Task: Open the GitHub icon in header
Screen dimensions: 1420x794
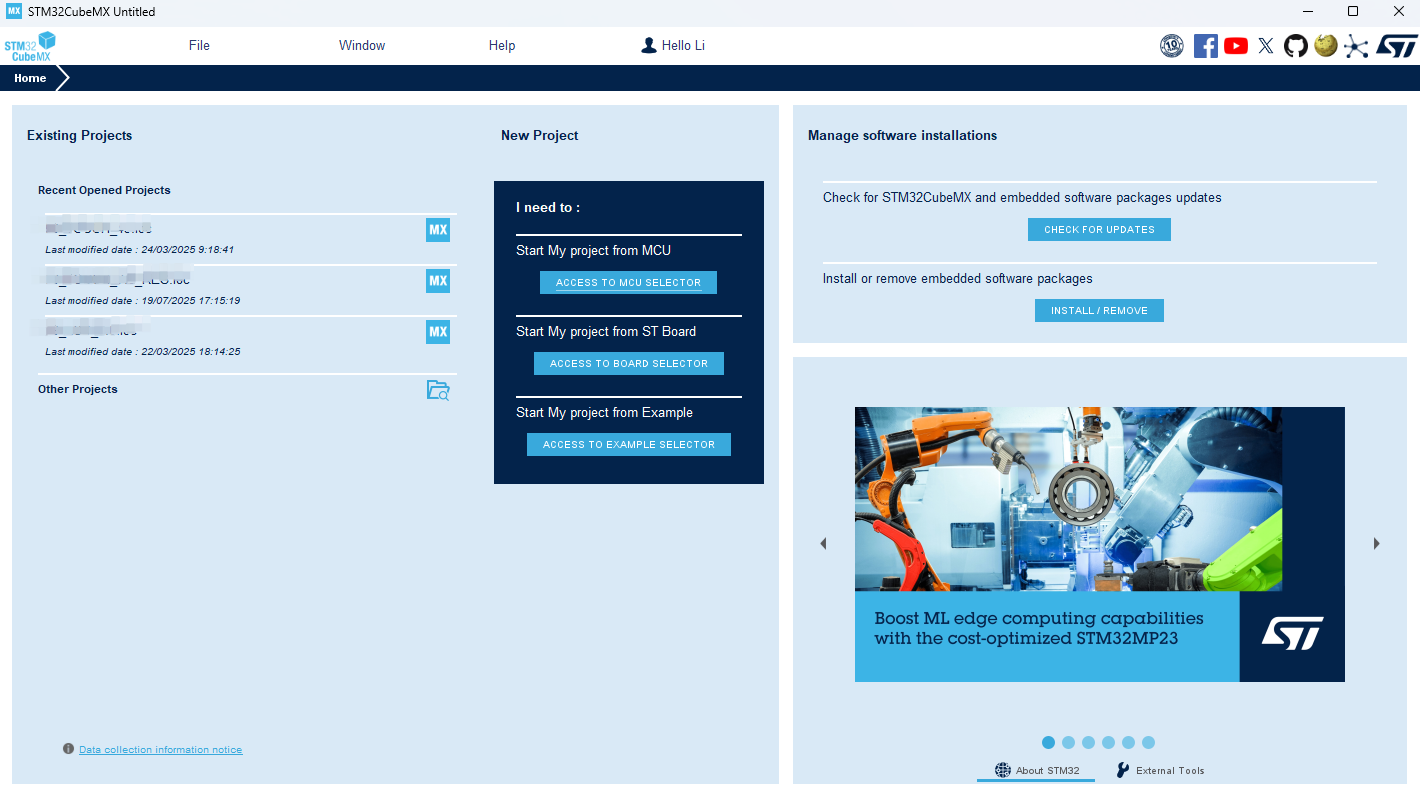Action: point(1296,45)
